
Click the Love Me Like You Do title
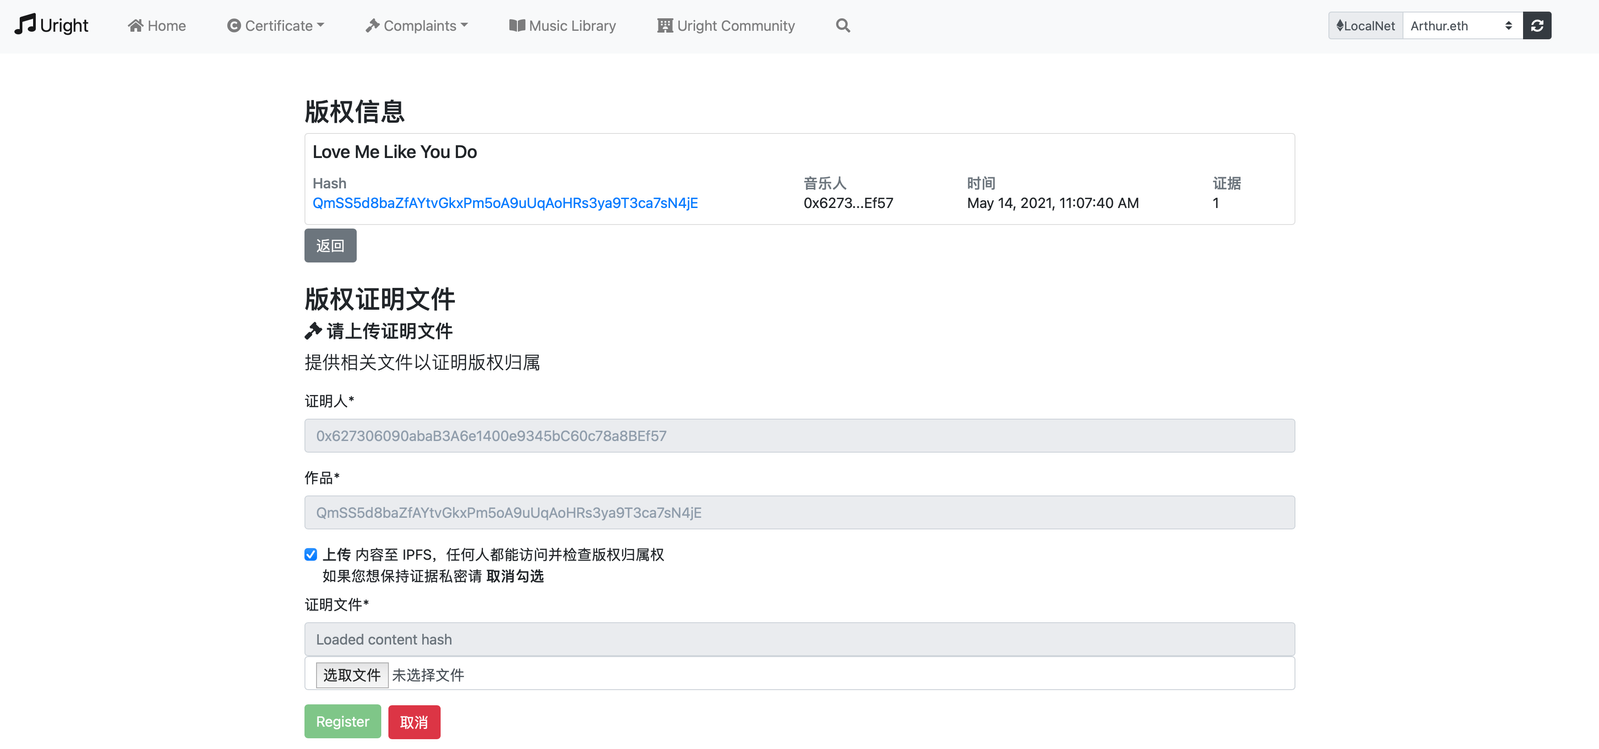click(x=395, y=152)
